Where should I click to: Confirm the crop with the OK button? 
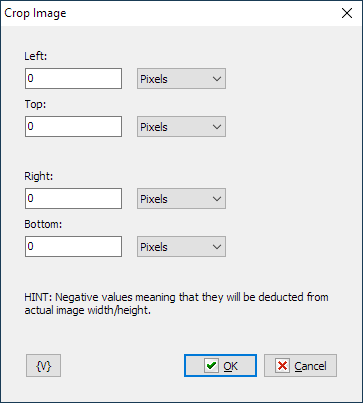(x=220, y=366)
